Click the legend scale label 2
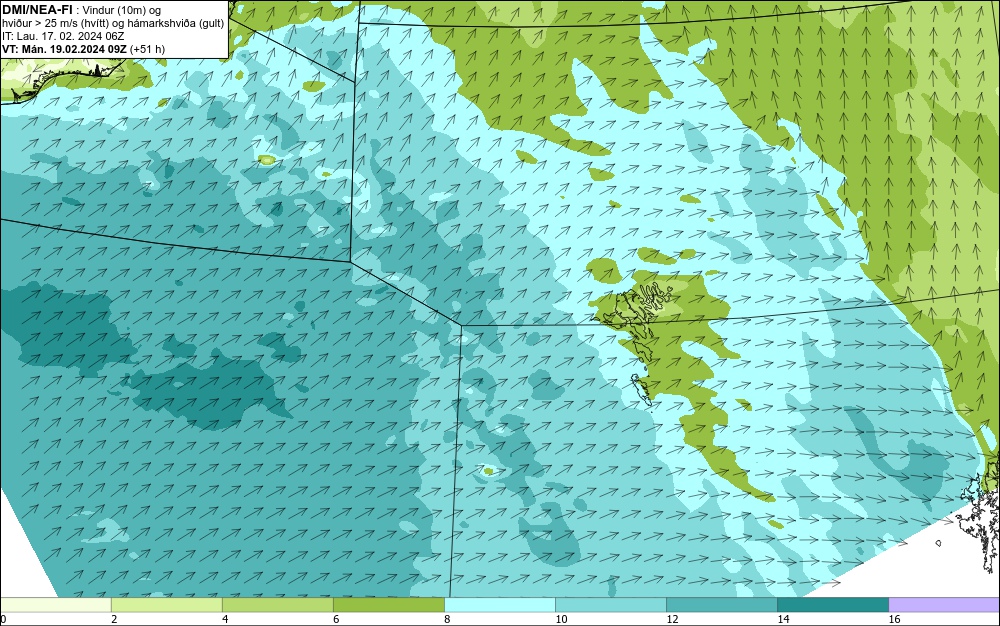This screenshot has height=626, width=1000. (x=114, y=619)
